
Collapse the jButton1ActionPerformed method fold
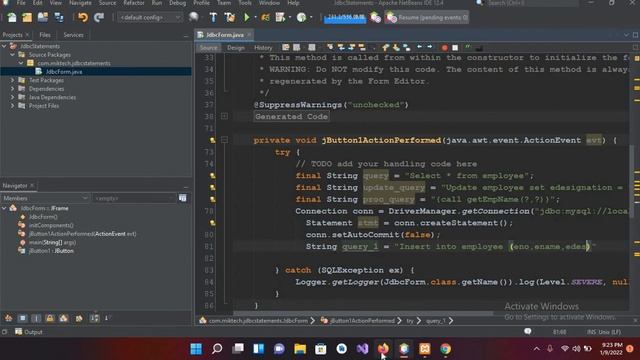tap(224, 140)
